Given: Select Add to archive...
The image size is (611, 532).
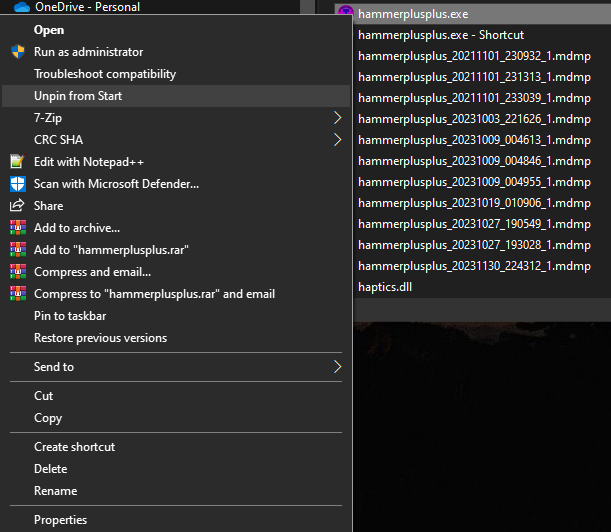Looking at the screenshot, I should point(176,228).
